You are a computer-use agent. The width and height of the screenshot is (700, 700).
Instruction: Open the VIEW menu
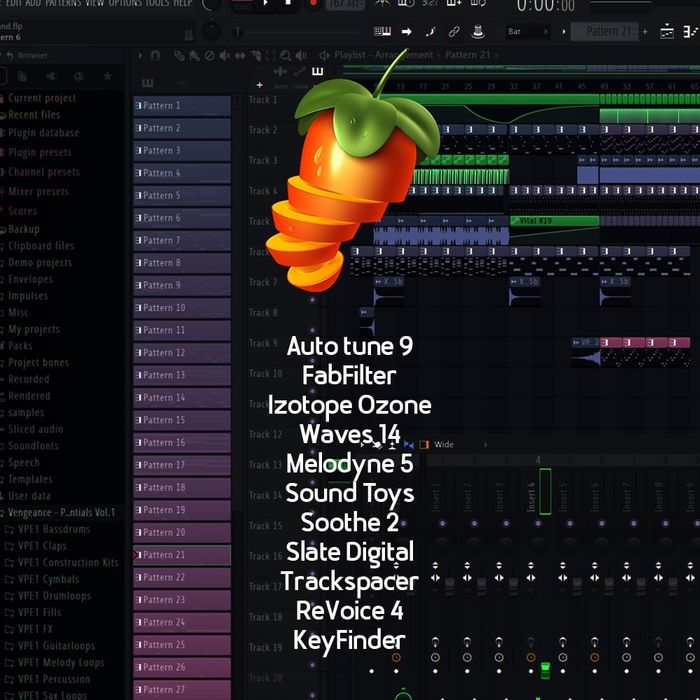(x=95, y=3)
